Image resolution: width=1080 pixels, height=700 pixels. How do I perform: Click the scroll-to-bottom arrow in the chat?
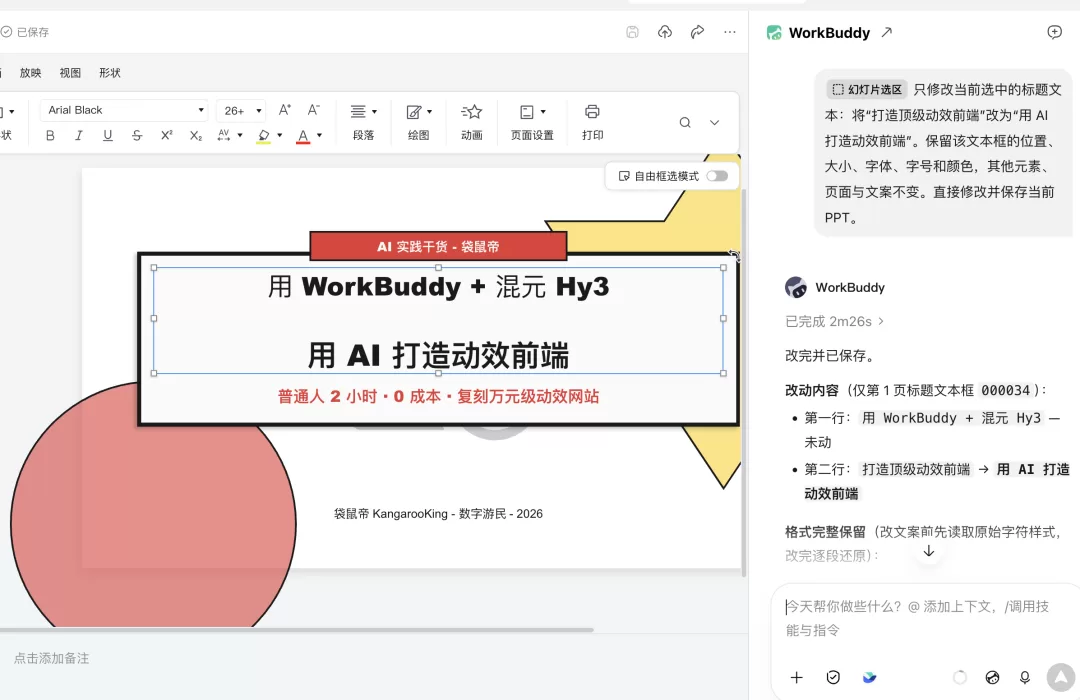coord(928,551)
